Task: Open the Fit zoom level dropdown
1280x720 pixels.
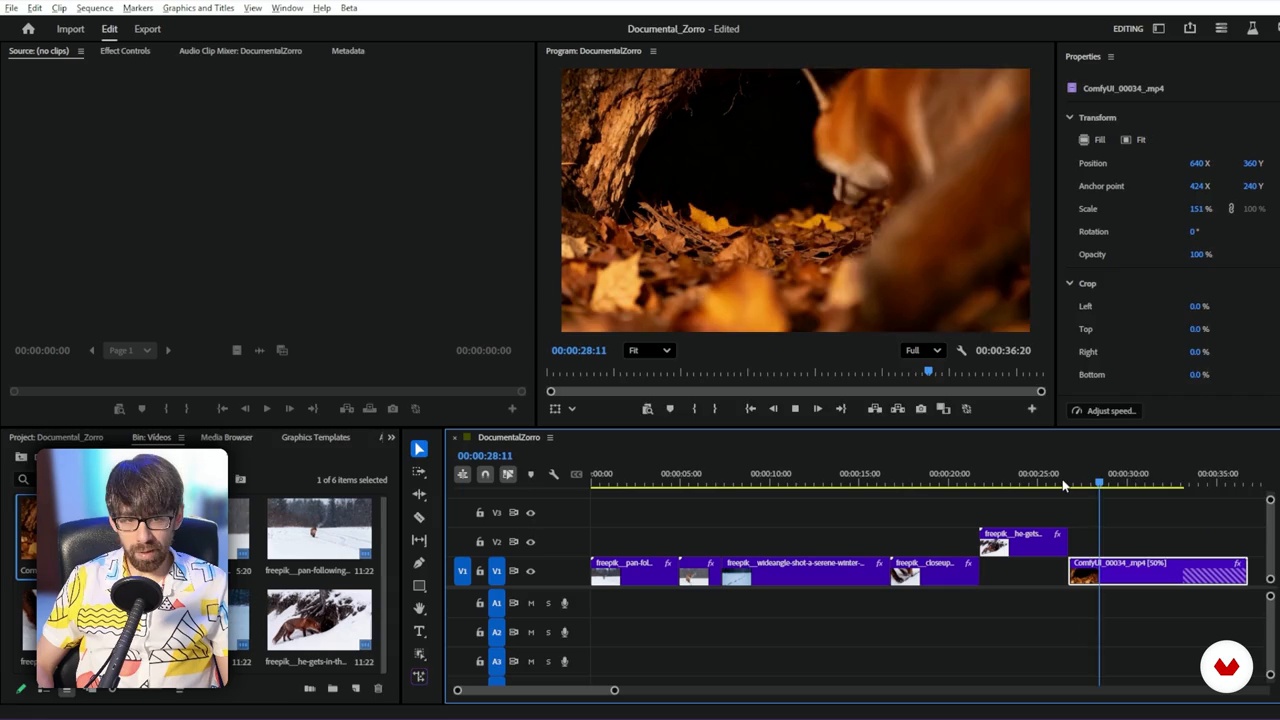Action: tap(648, 350)
